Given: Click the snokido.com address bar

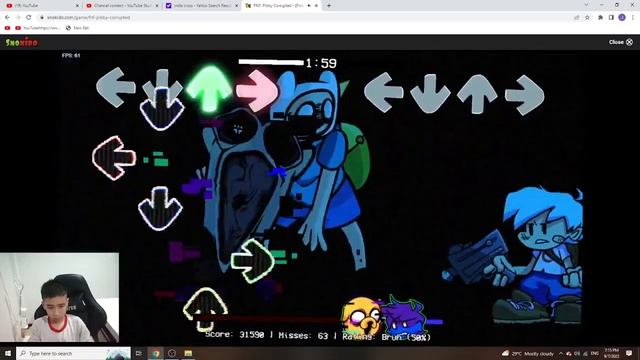Looking at the screenshot, I should click(306, 18).
